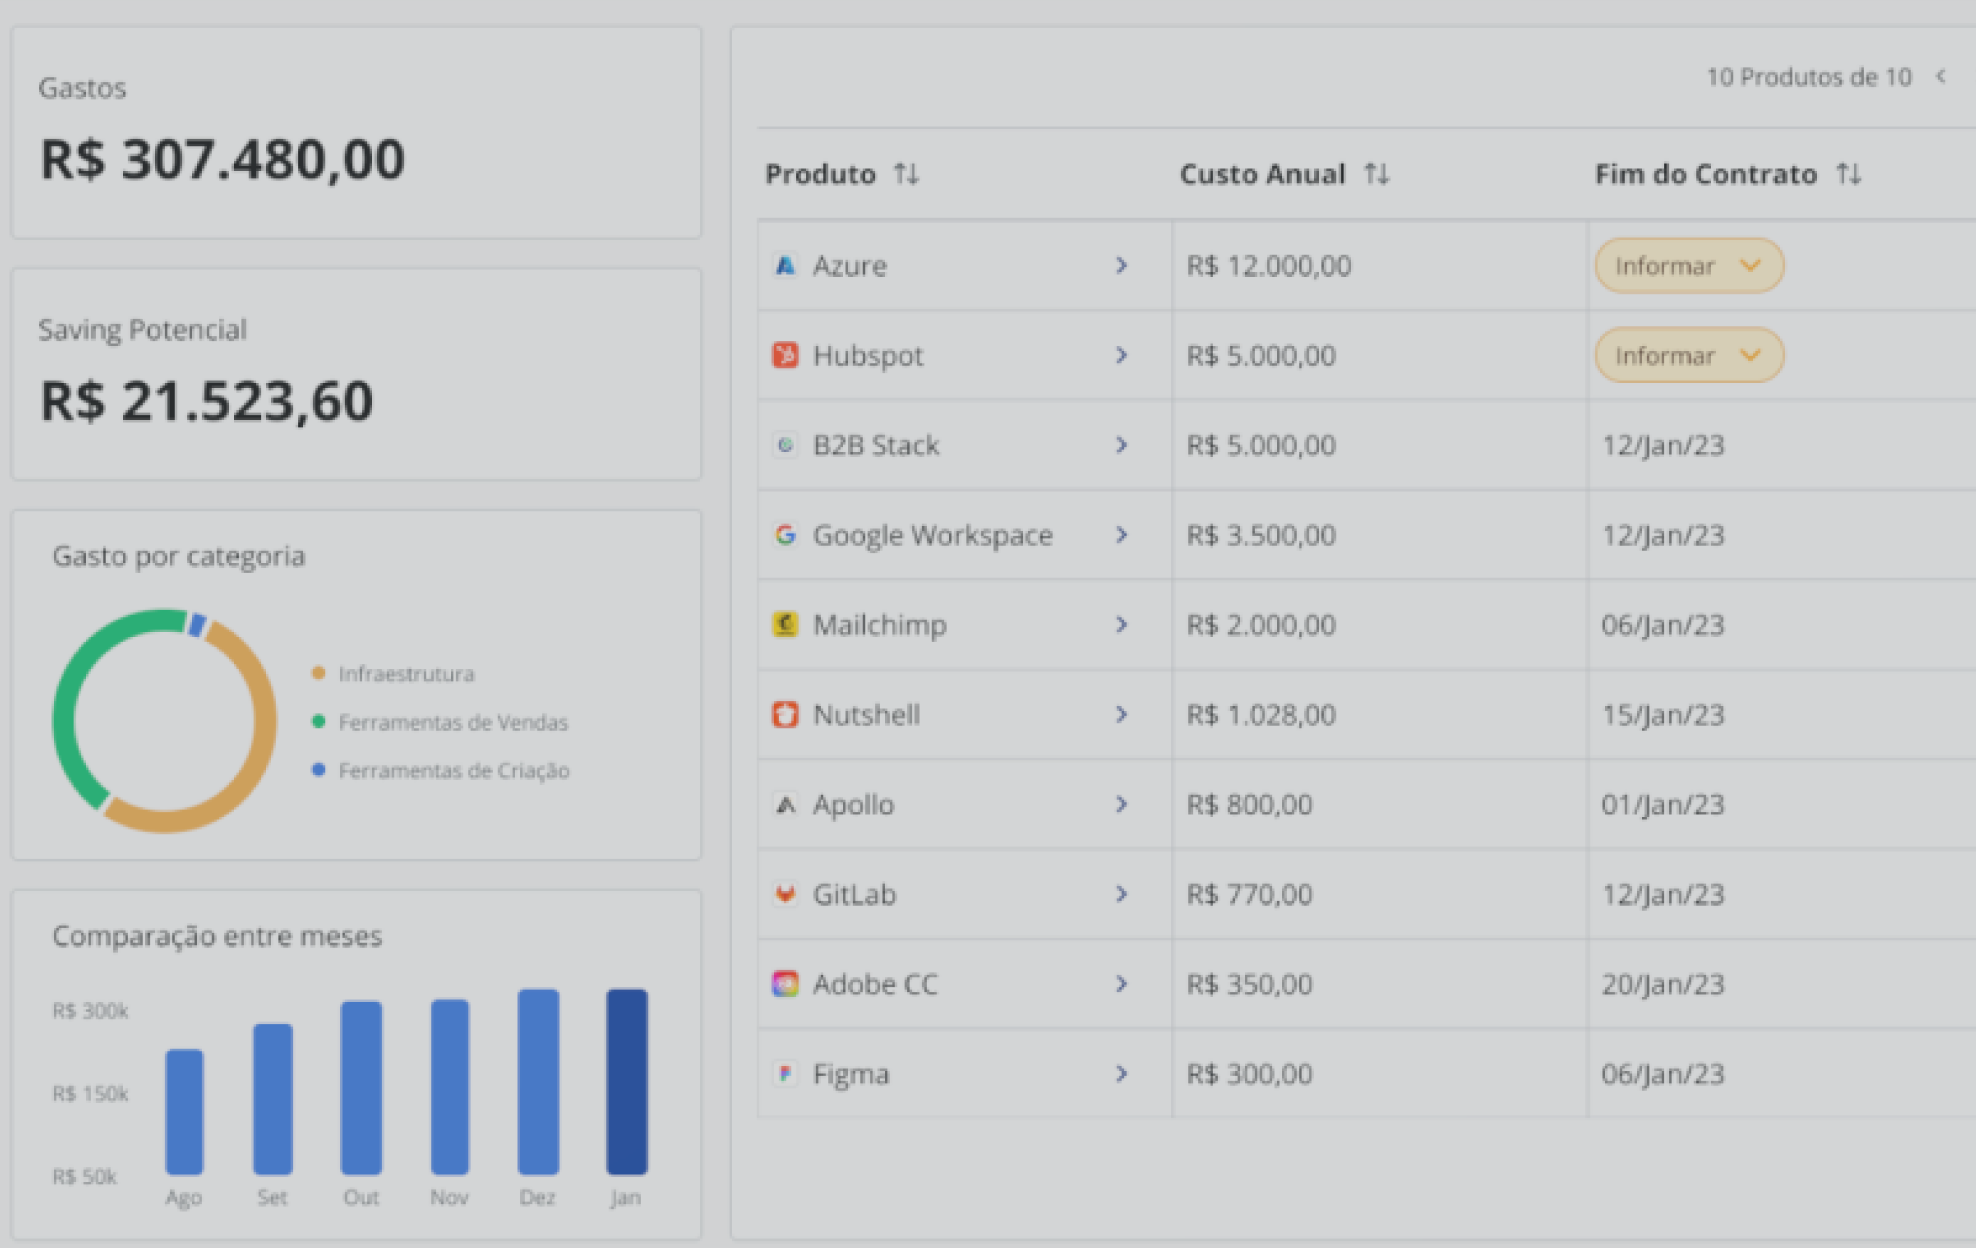Click the Mailchimp product icon
Image resolution: width=1976 pixels, height=1248 pixels.
click(786, 624)
